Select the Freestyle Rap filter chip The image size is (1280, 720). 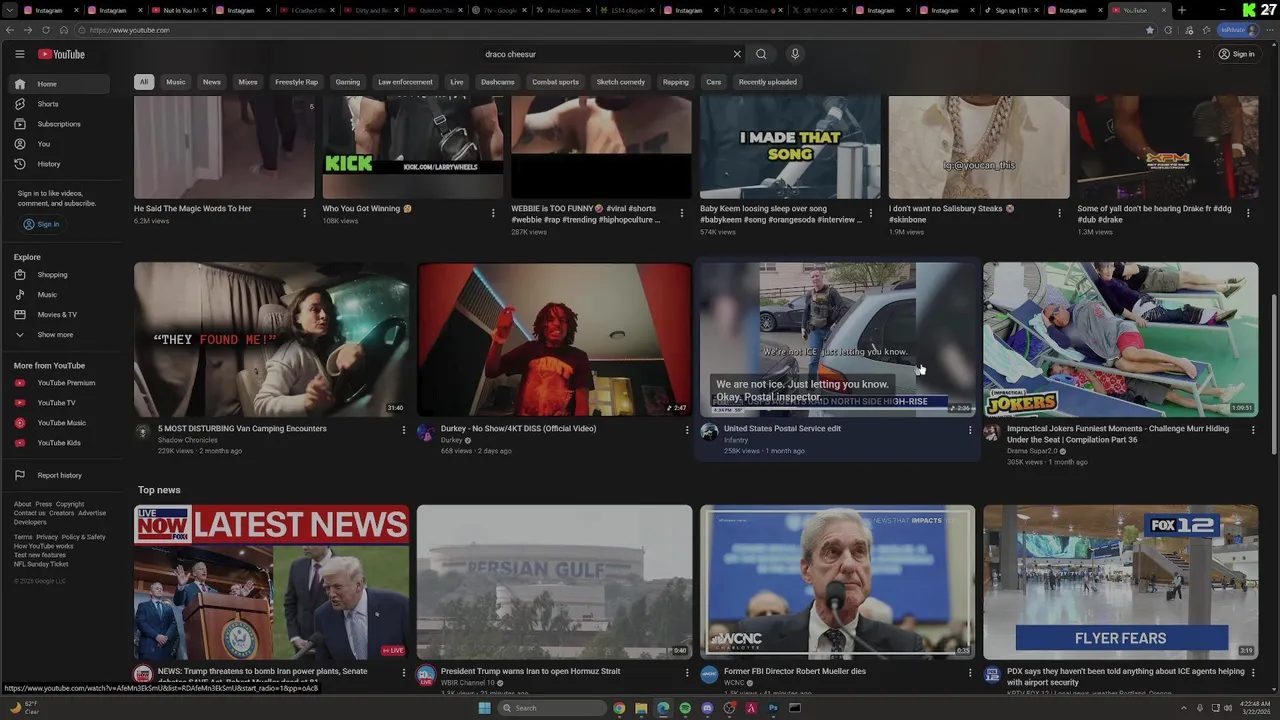pos(296,82)
